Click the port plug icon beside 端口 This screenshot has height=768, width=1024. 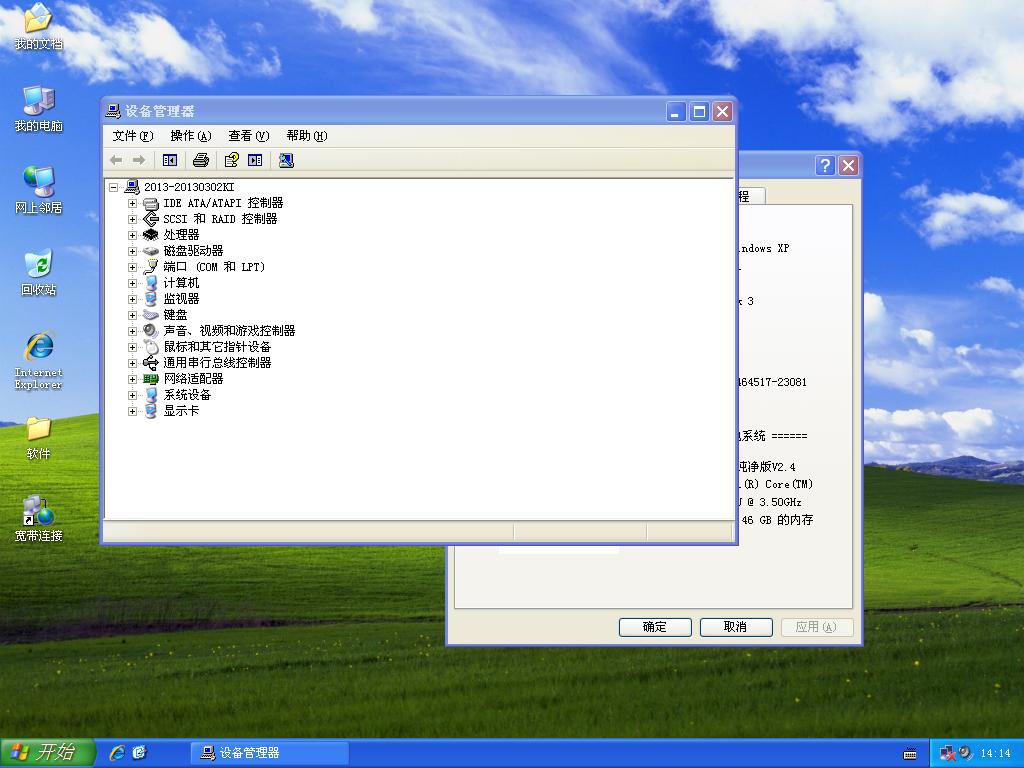tap(151, 267)
